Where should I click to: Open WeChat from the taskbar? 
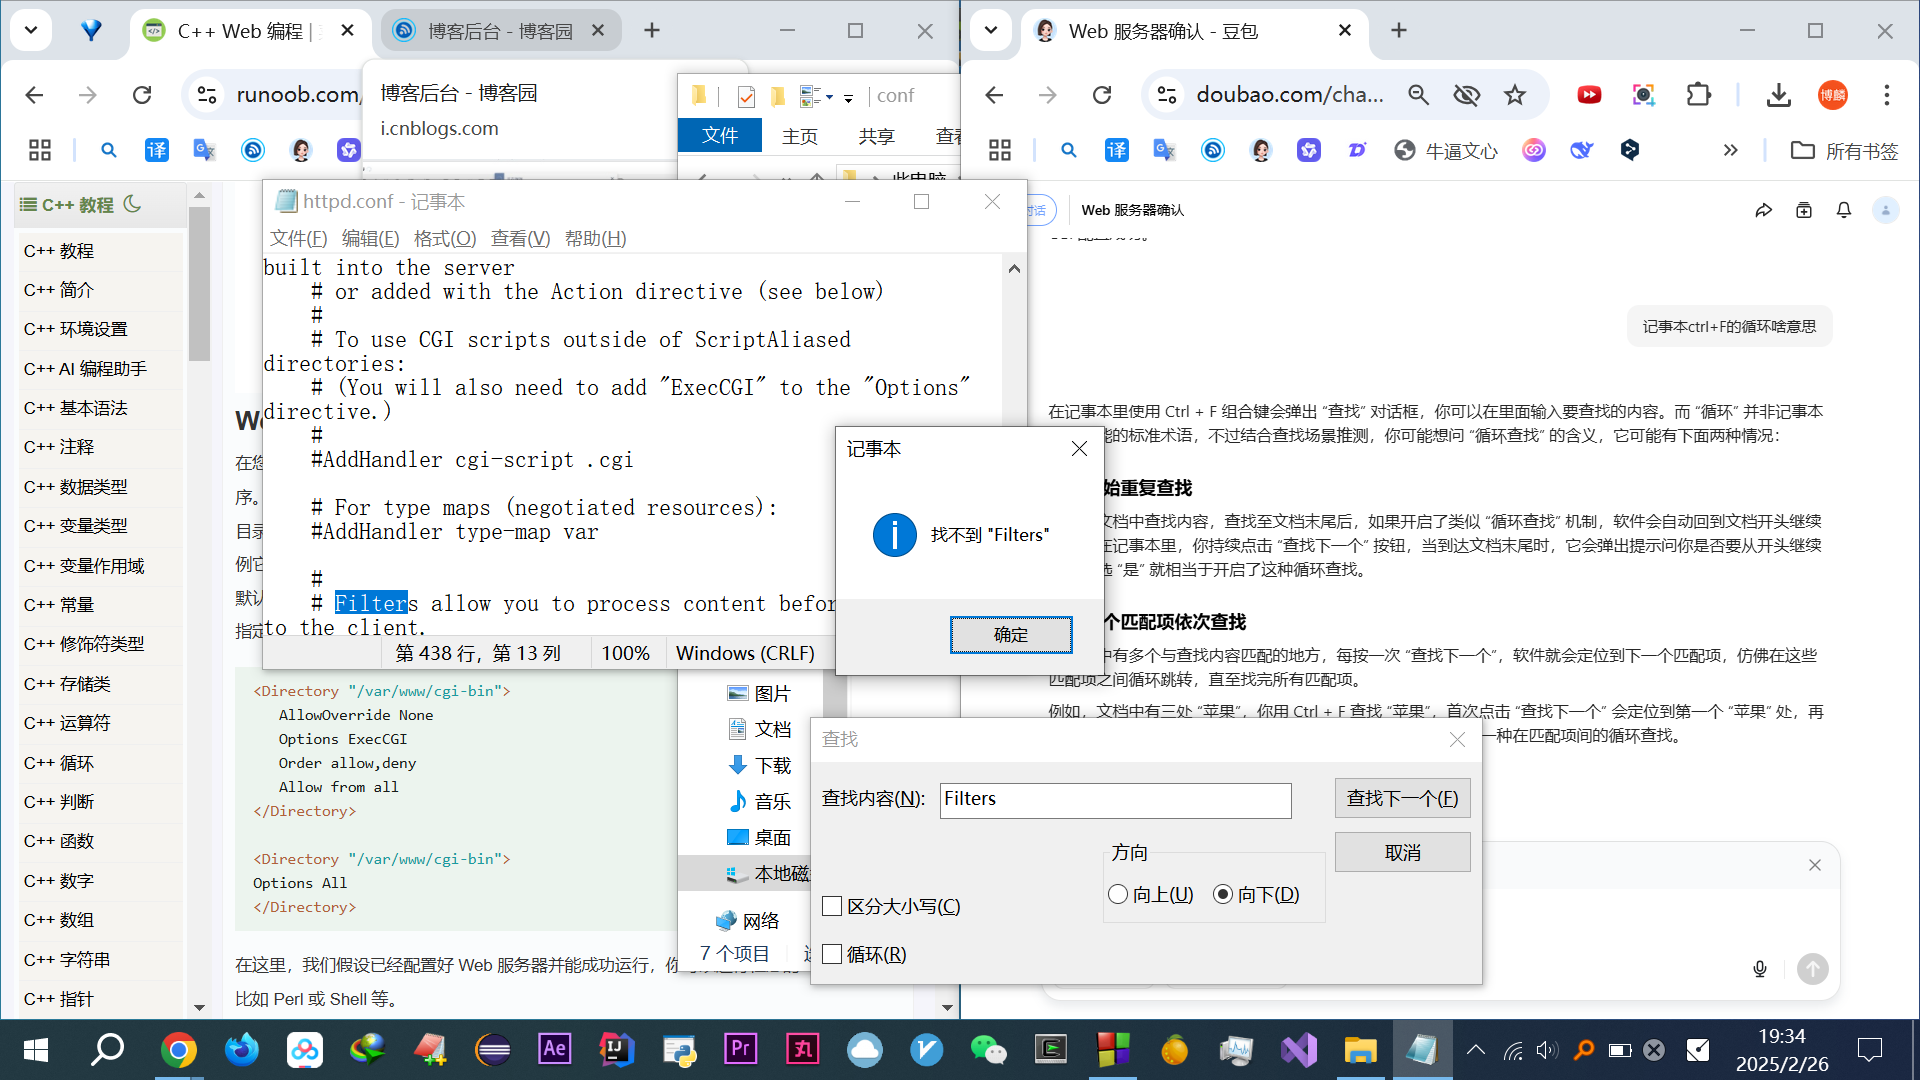point(988,1049)
